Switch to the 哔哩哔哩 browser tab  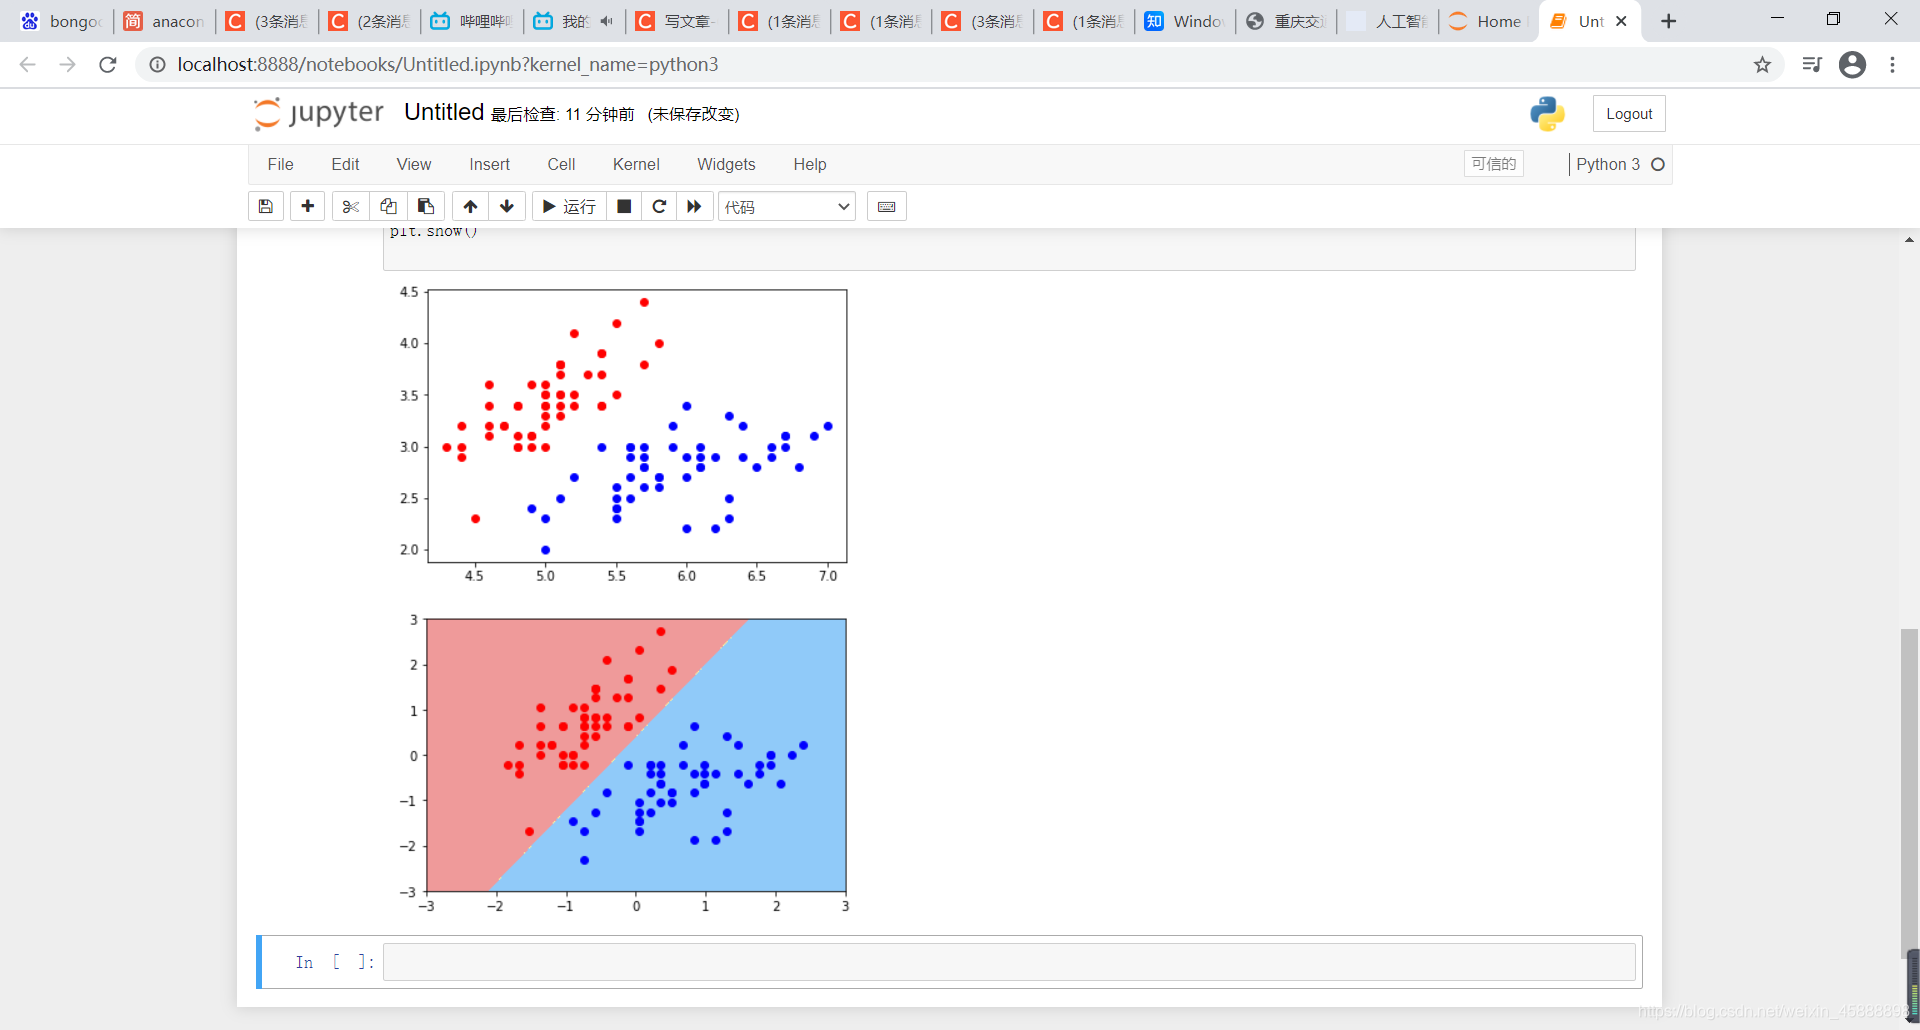pyautogui.click(x=472, y=21)
